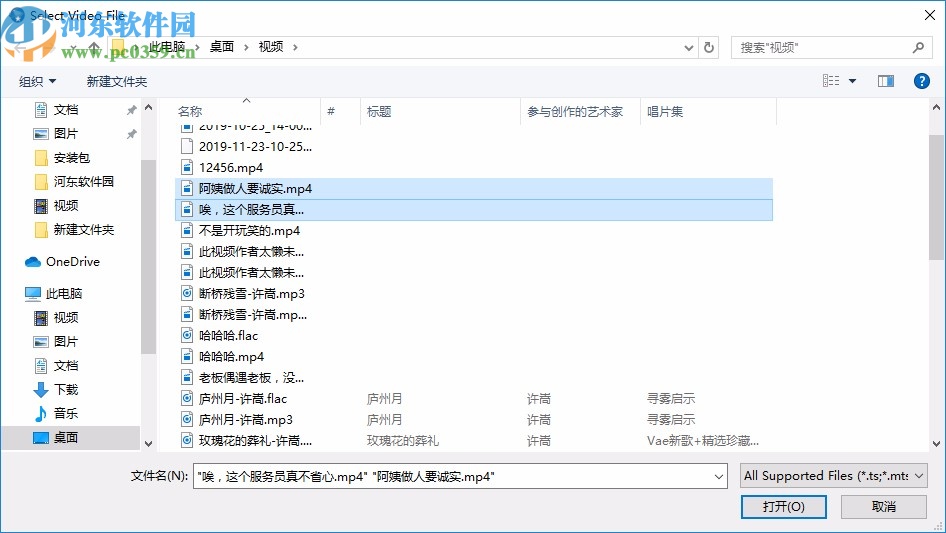
Task: Click audio icon of 断桥残雪-许嵩.mp3
Action: click(187, 294)
